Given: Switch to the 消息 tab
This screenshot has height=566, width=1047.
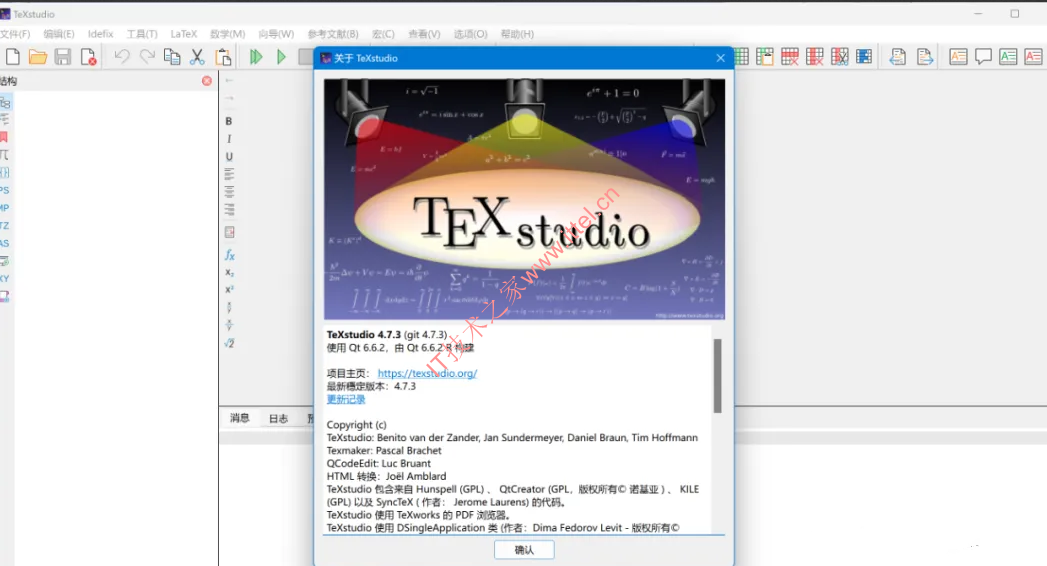Looking at the screenshot, I should click(x=240, y=418).
